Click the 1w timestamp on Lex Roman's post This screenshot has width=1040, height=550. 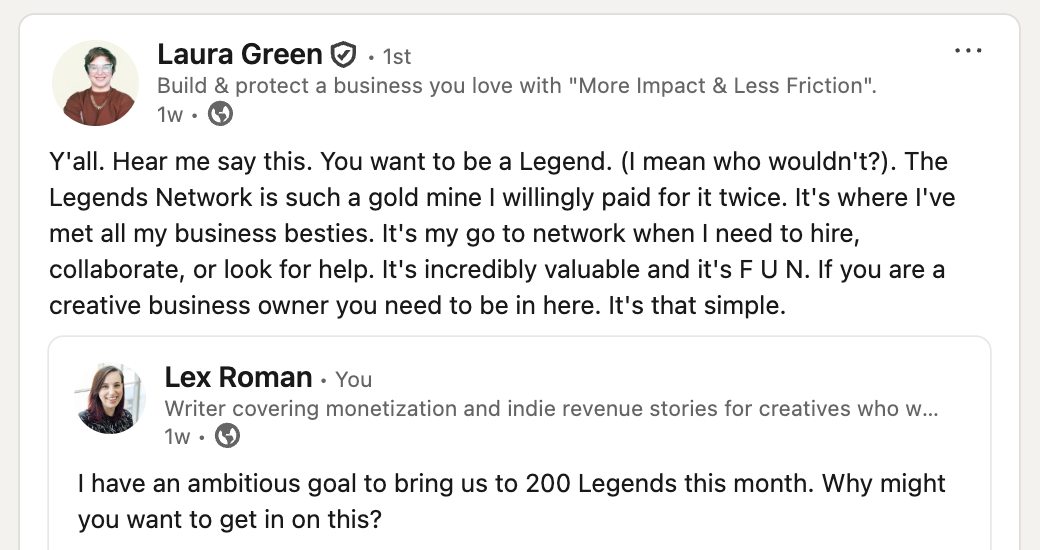point(177,437)
